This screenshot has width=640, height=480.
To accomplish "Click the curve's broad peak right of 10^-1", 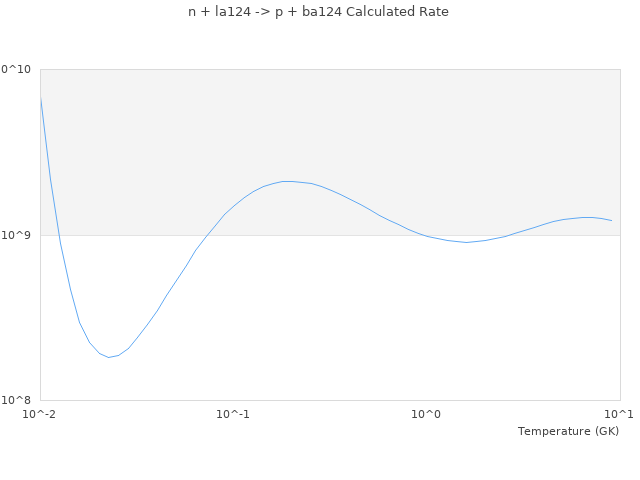I will 287,181.
